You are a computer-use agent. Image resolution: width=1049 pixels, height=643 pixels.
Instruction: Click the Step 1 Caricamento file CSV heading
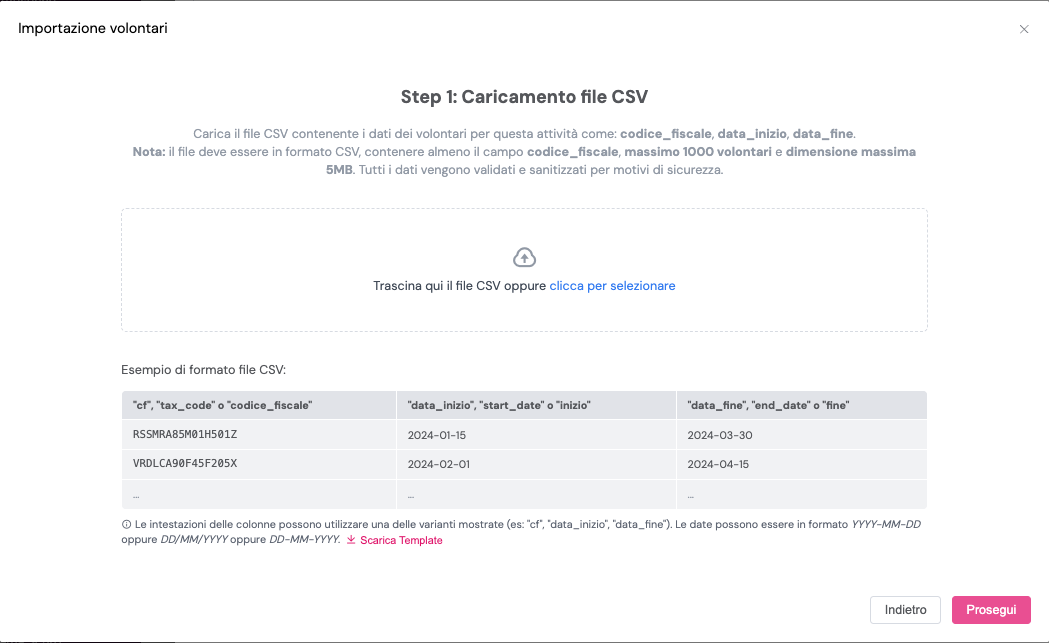click(524, 97)
